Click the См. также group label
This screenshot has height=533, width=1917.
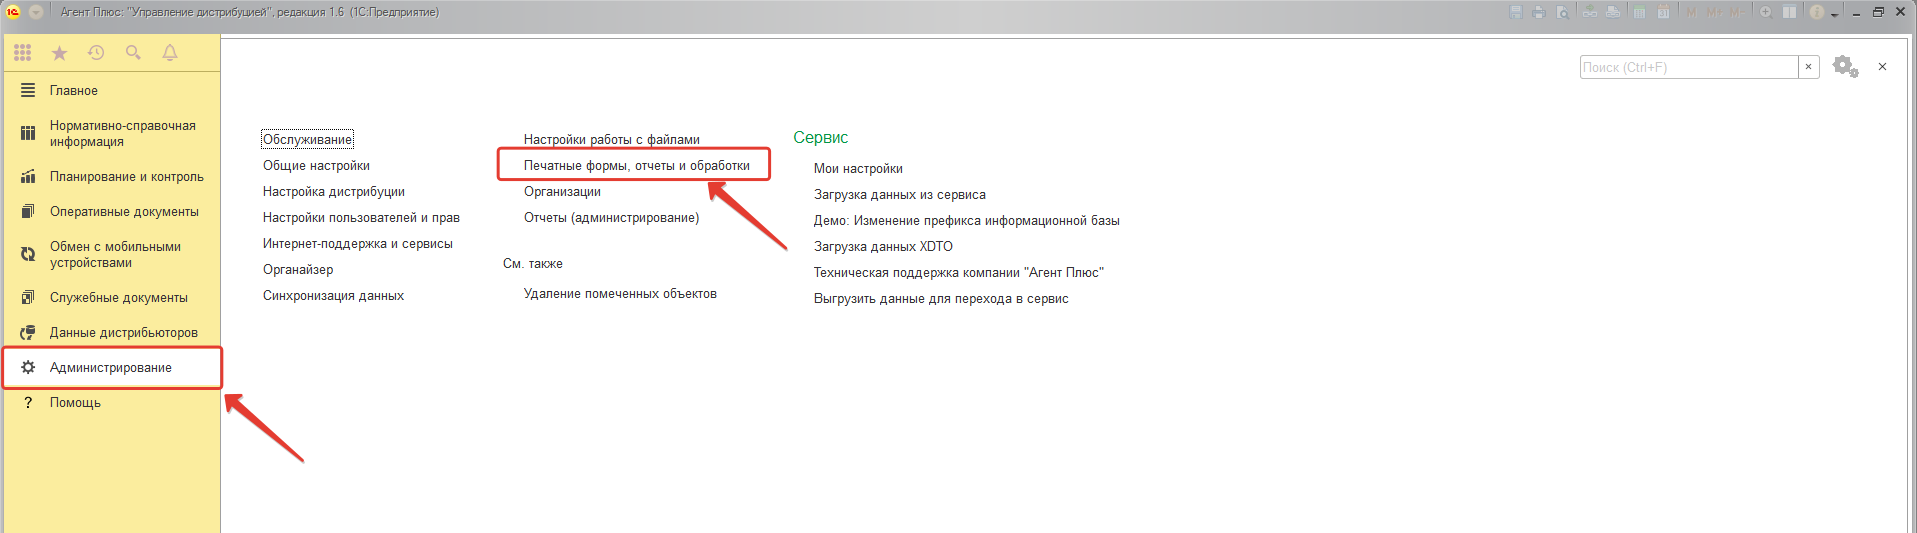point(533,263)
